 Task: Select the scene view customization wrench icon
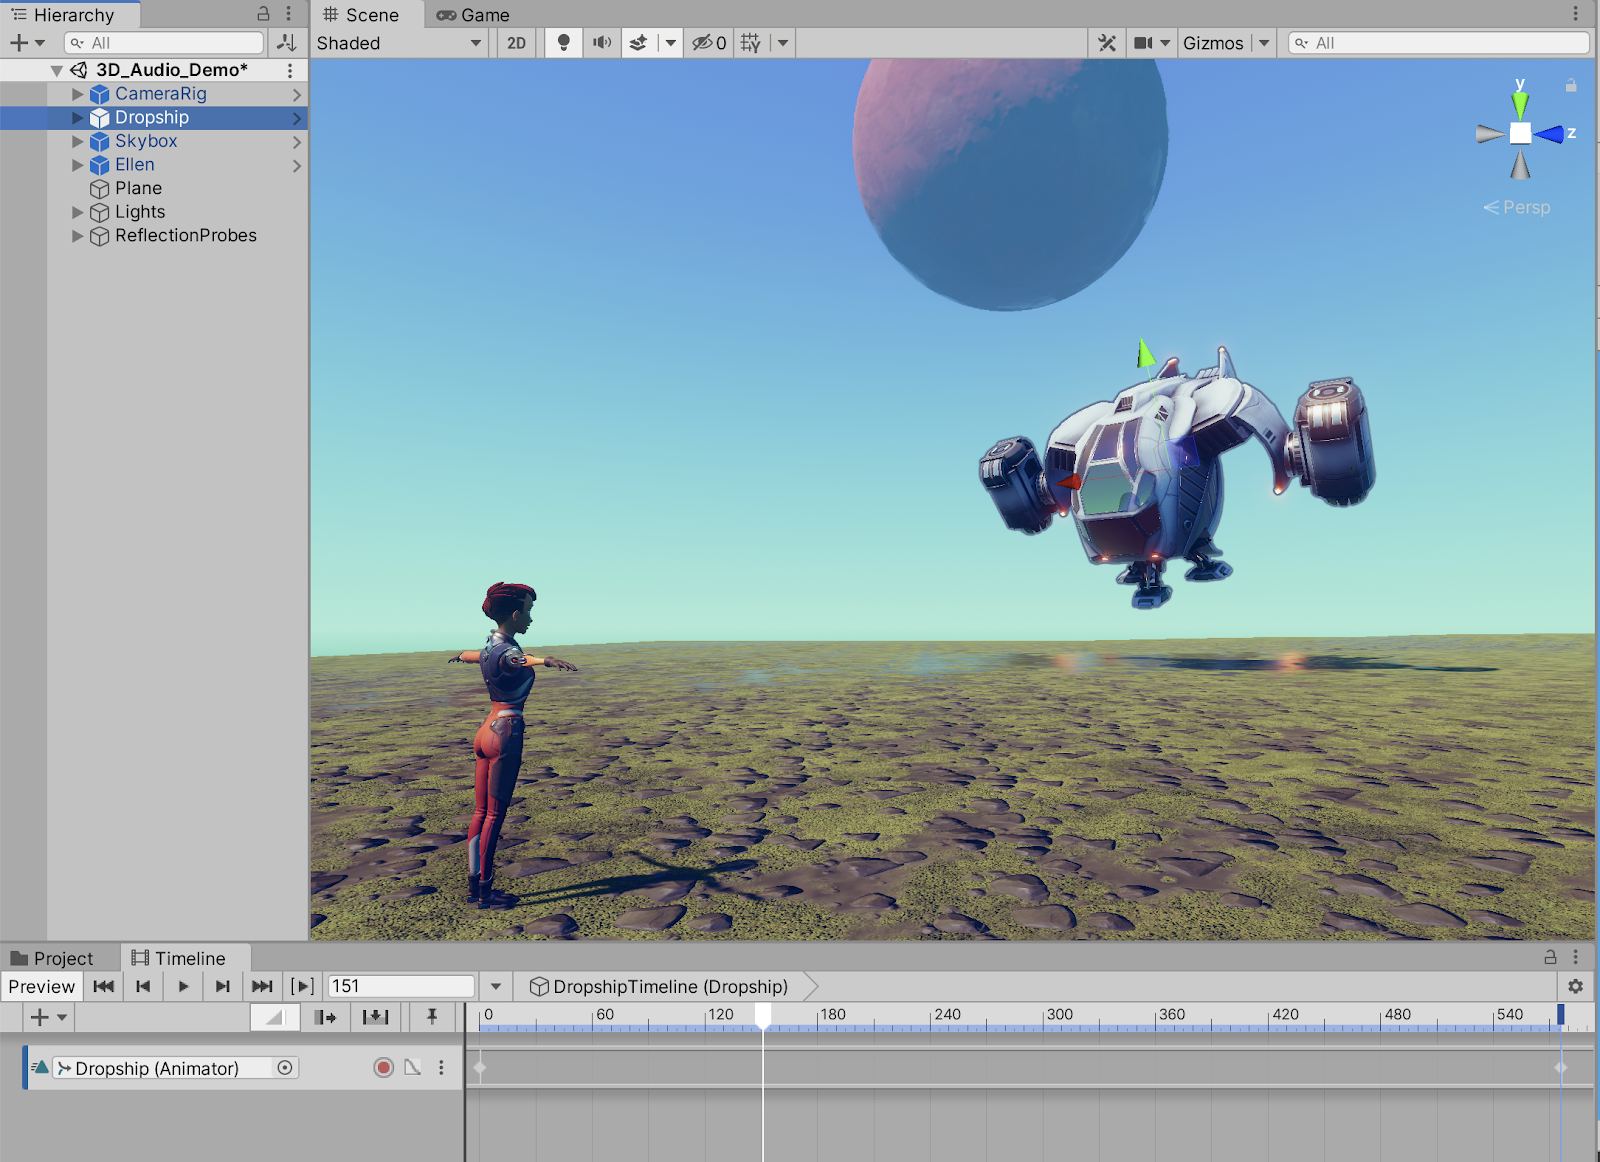click(1106, 42)
